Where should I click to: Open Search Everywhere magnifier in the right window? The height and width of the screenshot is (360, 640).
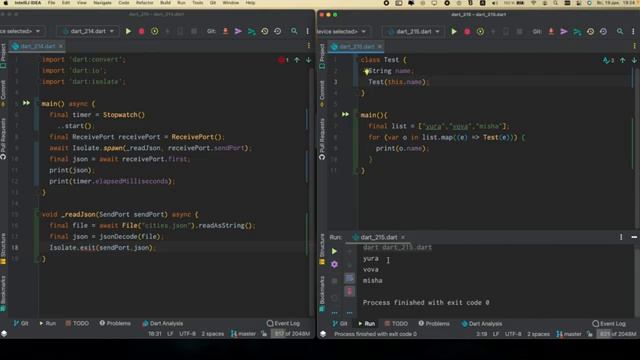tap(620, 31)
